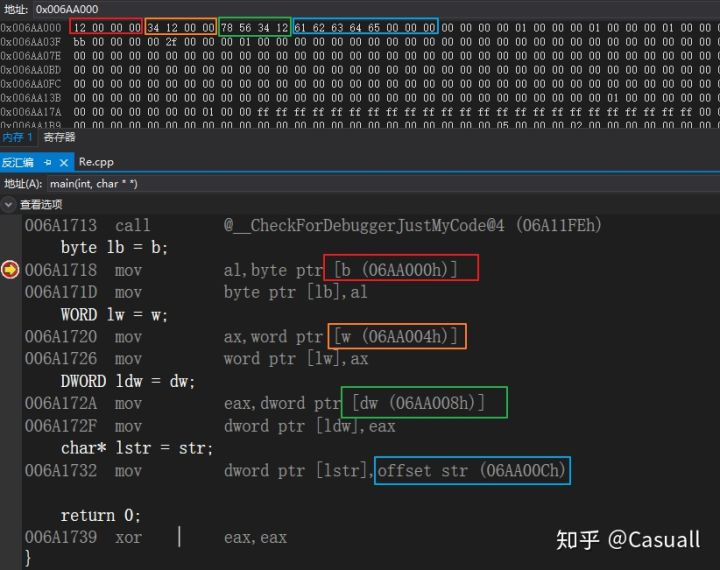Select source line 'return 0;'

(100, 515)
